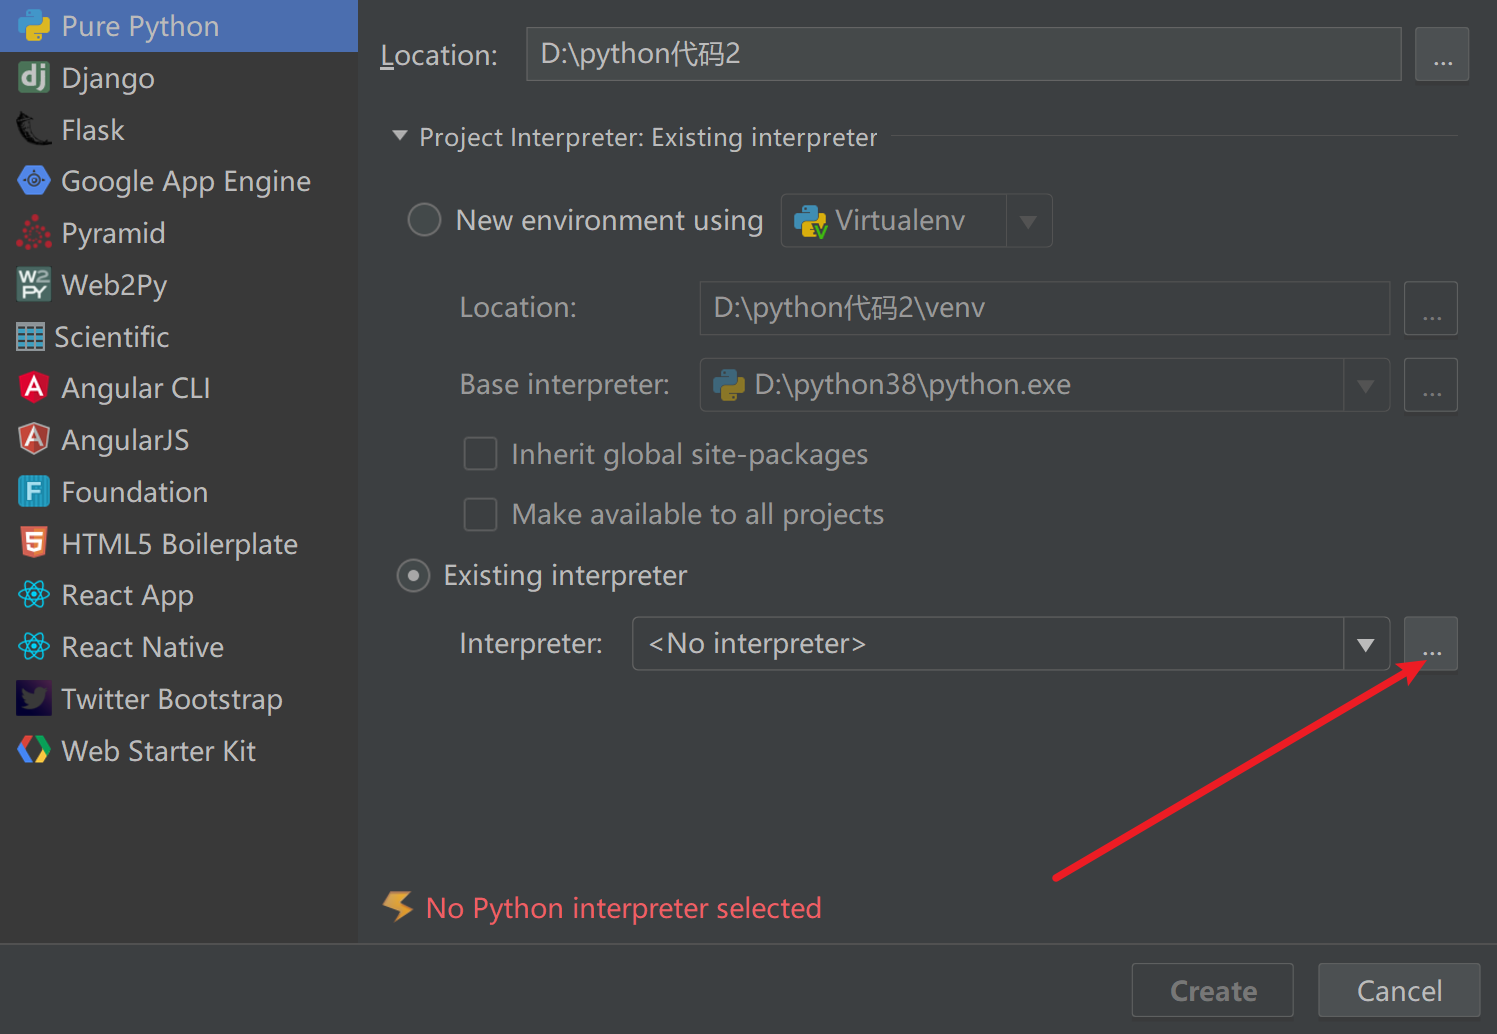The width and height of the screenshot is (1497, 1034).
Task: Click the venv Location path field
Action: click(x=1045, y=308)
